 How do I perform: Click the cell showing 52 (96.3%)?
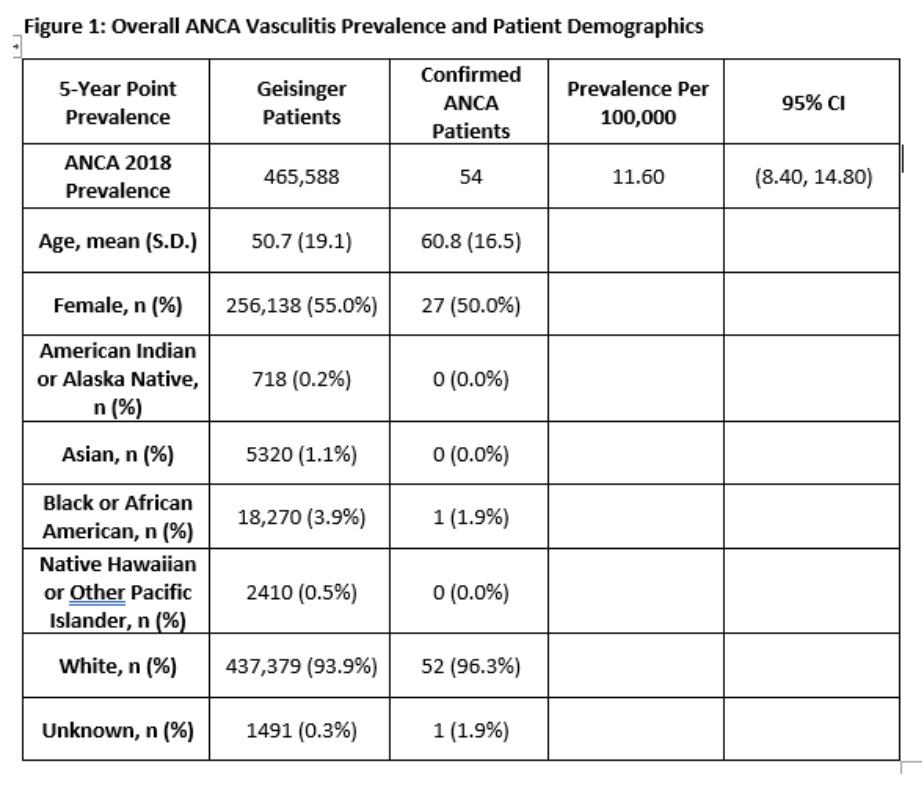click(x=471, y=666)
